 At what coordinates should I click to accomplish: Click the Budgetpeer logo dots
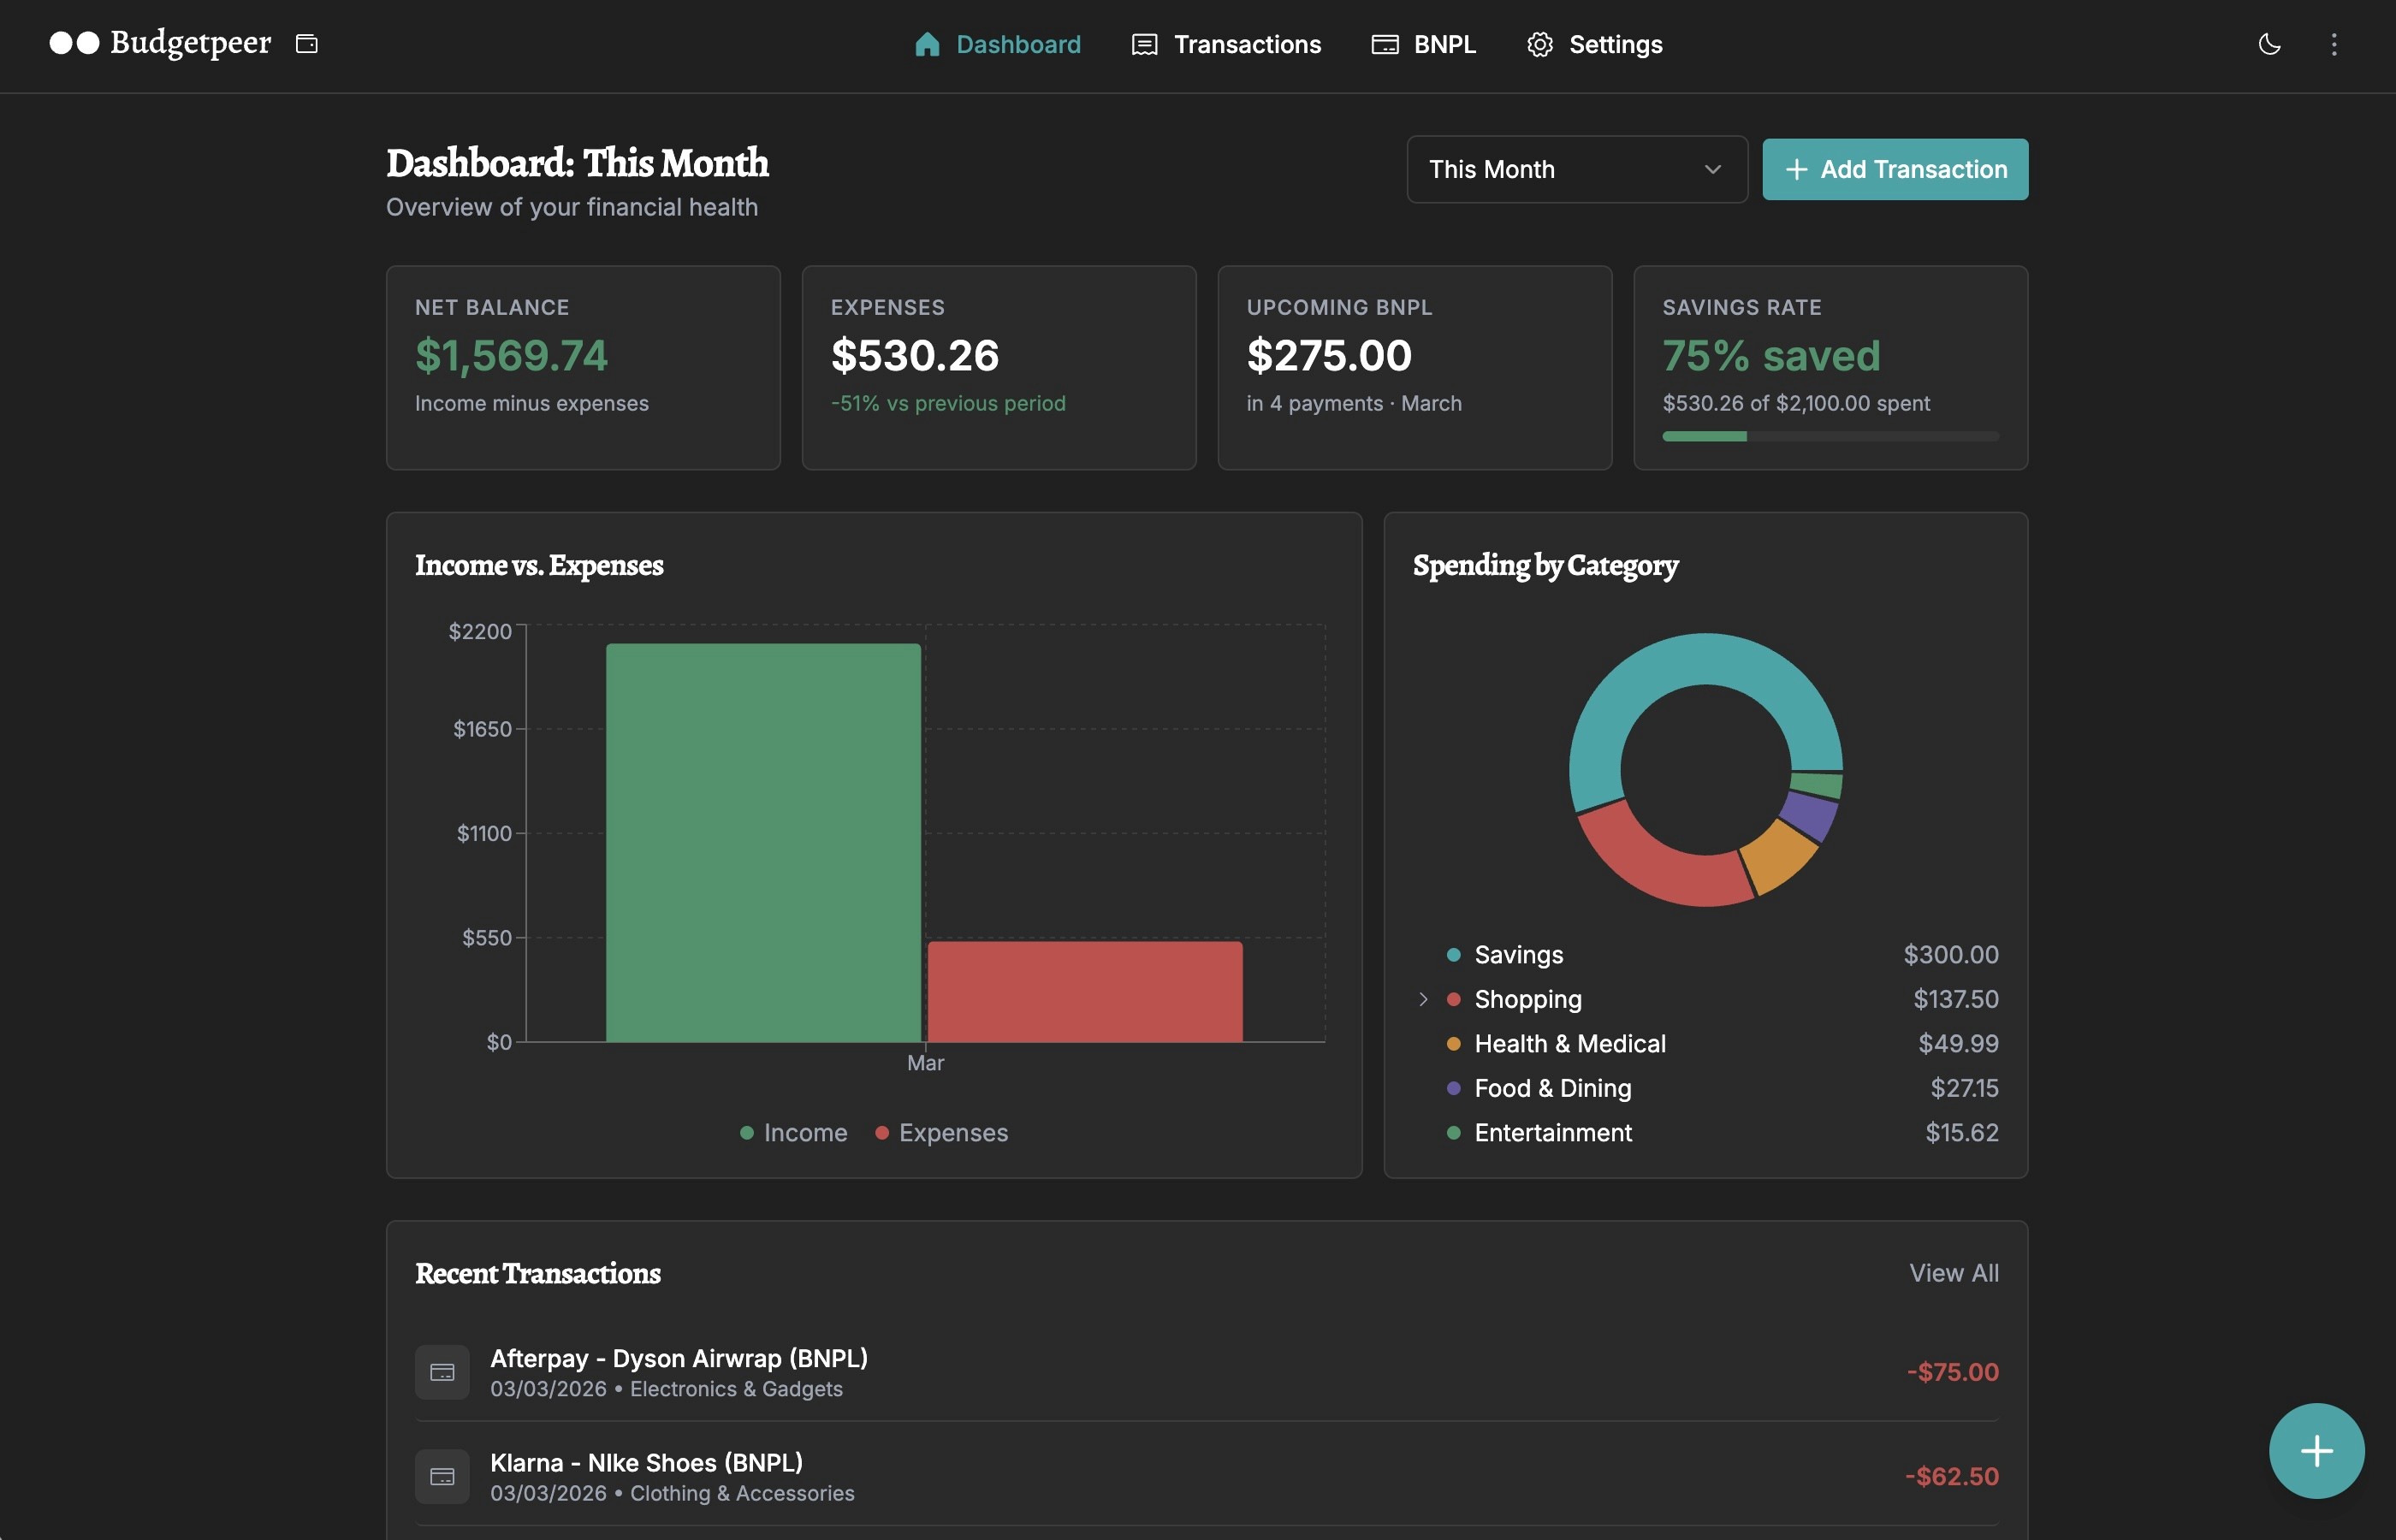pyautogui.click(x=75, y=43)
